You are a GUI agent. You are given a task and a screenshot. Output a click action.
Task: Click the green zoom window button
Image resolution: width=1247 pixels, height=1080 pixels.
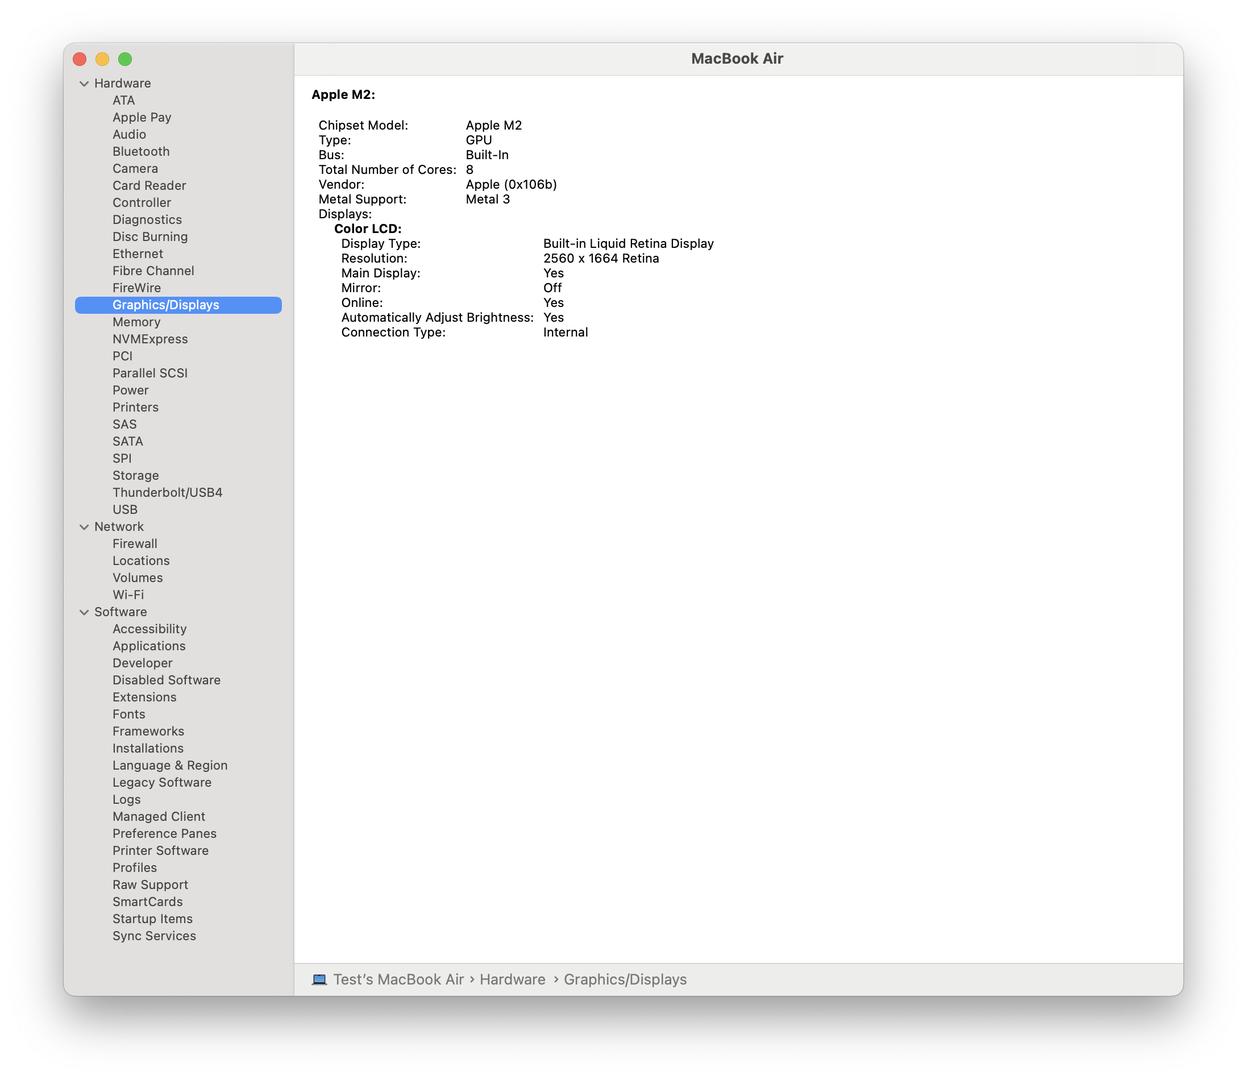(125, 59)
